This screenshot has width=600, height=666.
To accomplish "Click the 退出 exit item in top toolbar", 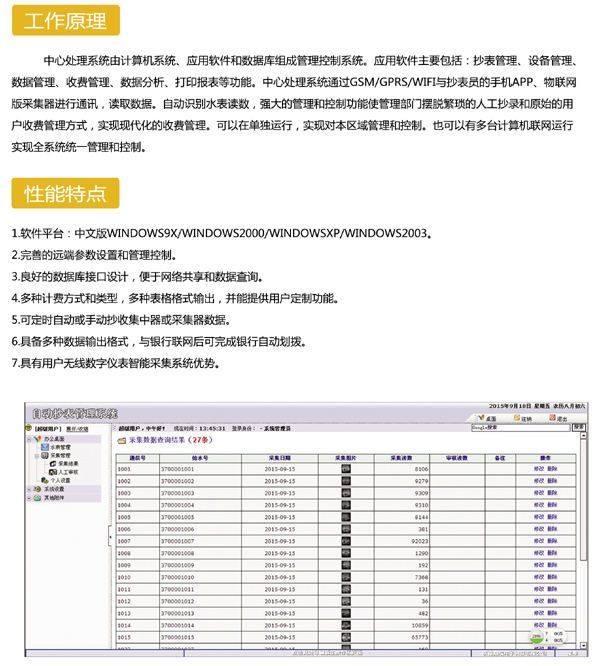I will pyautogui.click(x=558, y=418).
